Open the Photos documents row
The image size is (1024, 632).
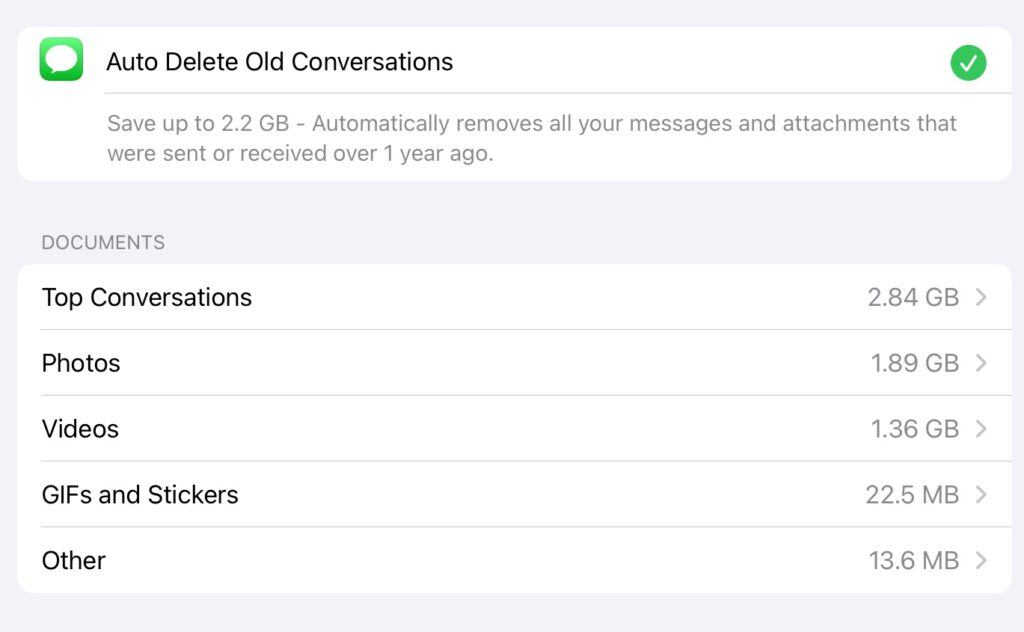coord(81,363)
